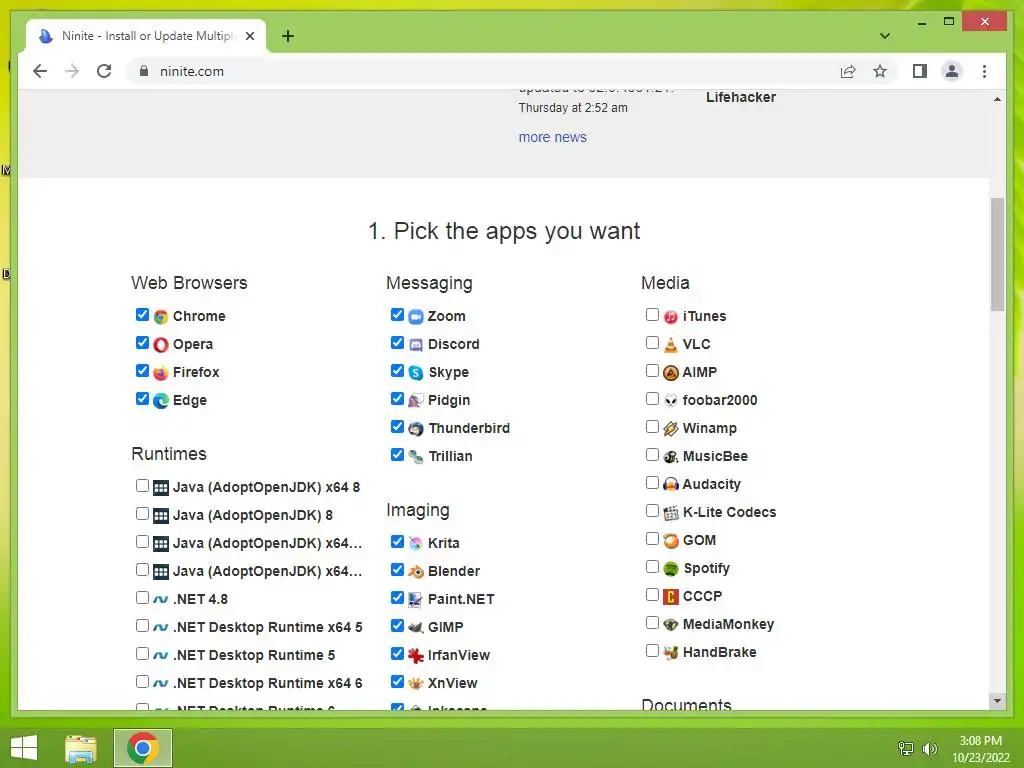Toggle the Chrome side panel
1024x768 pixels.
pyautogui.click(x=920, y=71)
